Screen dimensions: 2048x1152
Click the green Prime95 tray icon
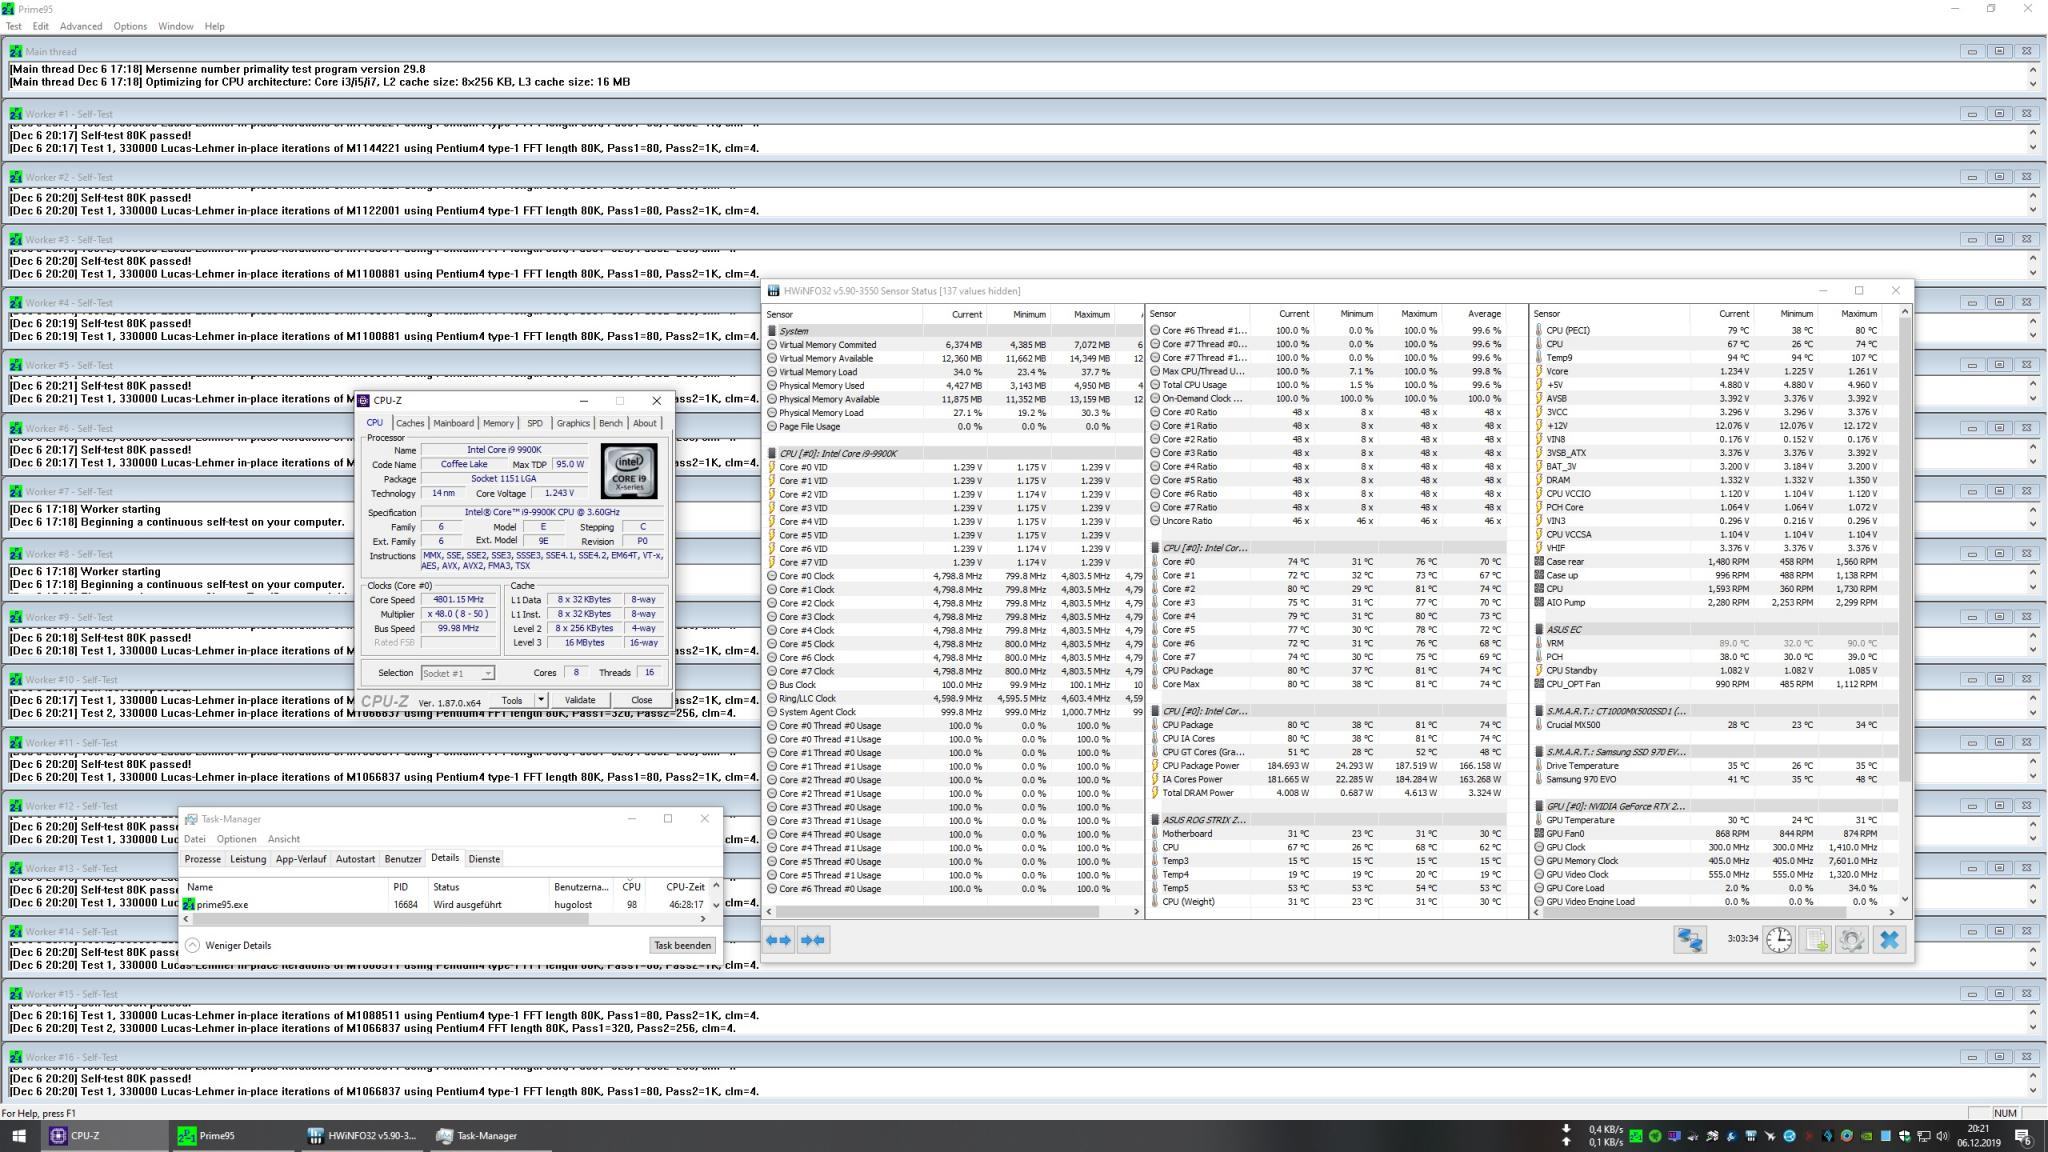tap(1636, 1136)
